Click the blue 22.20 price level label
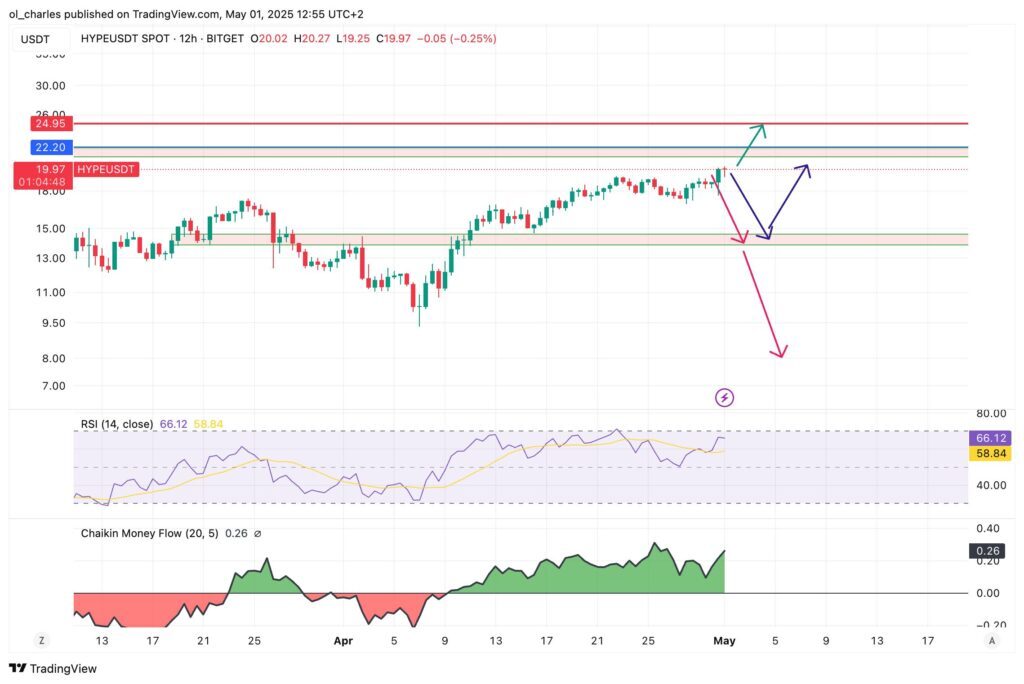Image resolution: width=1024 pixels, height=684 pixels. tap(48, 147)
